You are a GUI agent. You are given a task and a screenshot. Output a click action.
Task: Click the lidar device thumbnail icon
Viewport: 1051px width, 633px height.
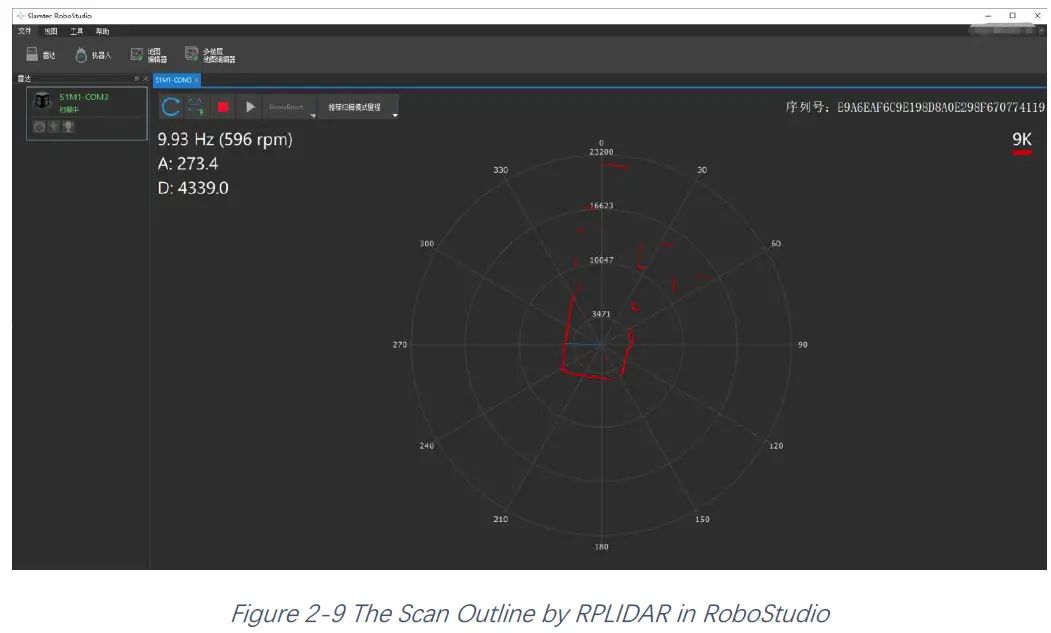pyautogui.click(x=42, y=101)
